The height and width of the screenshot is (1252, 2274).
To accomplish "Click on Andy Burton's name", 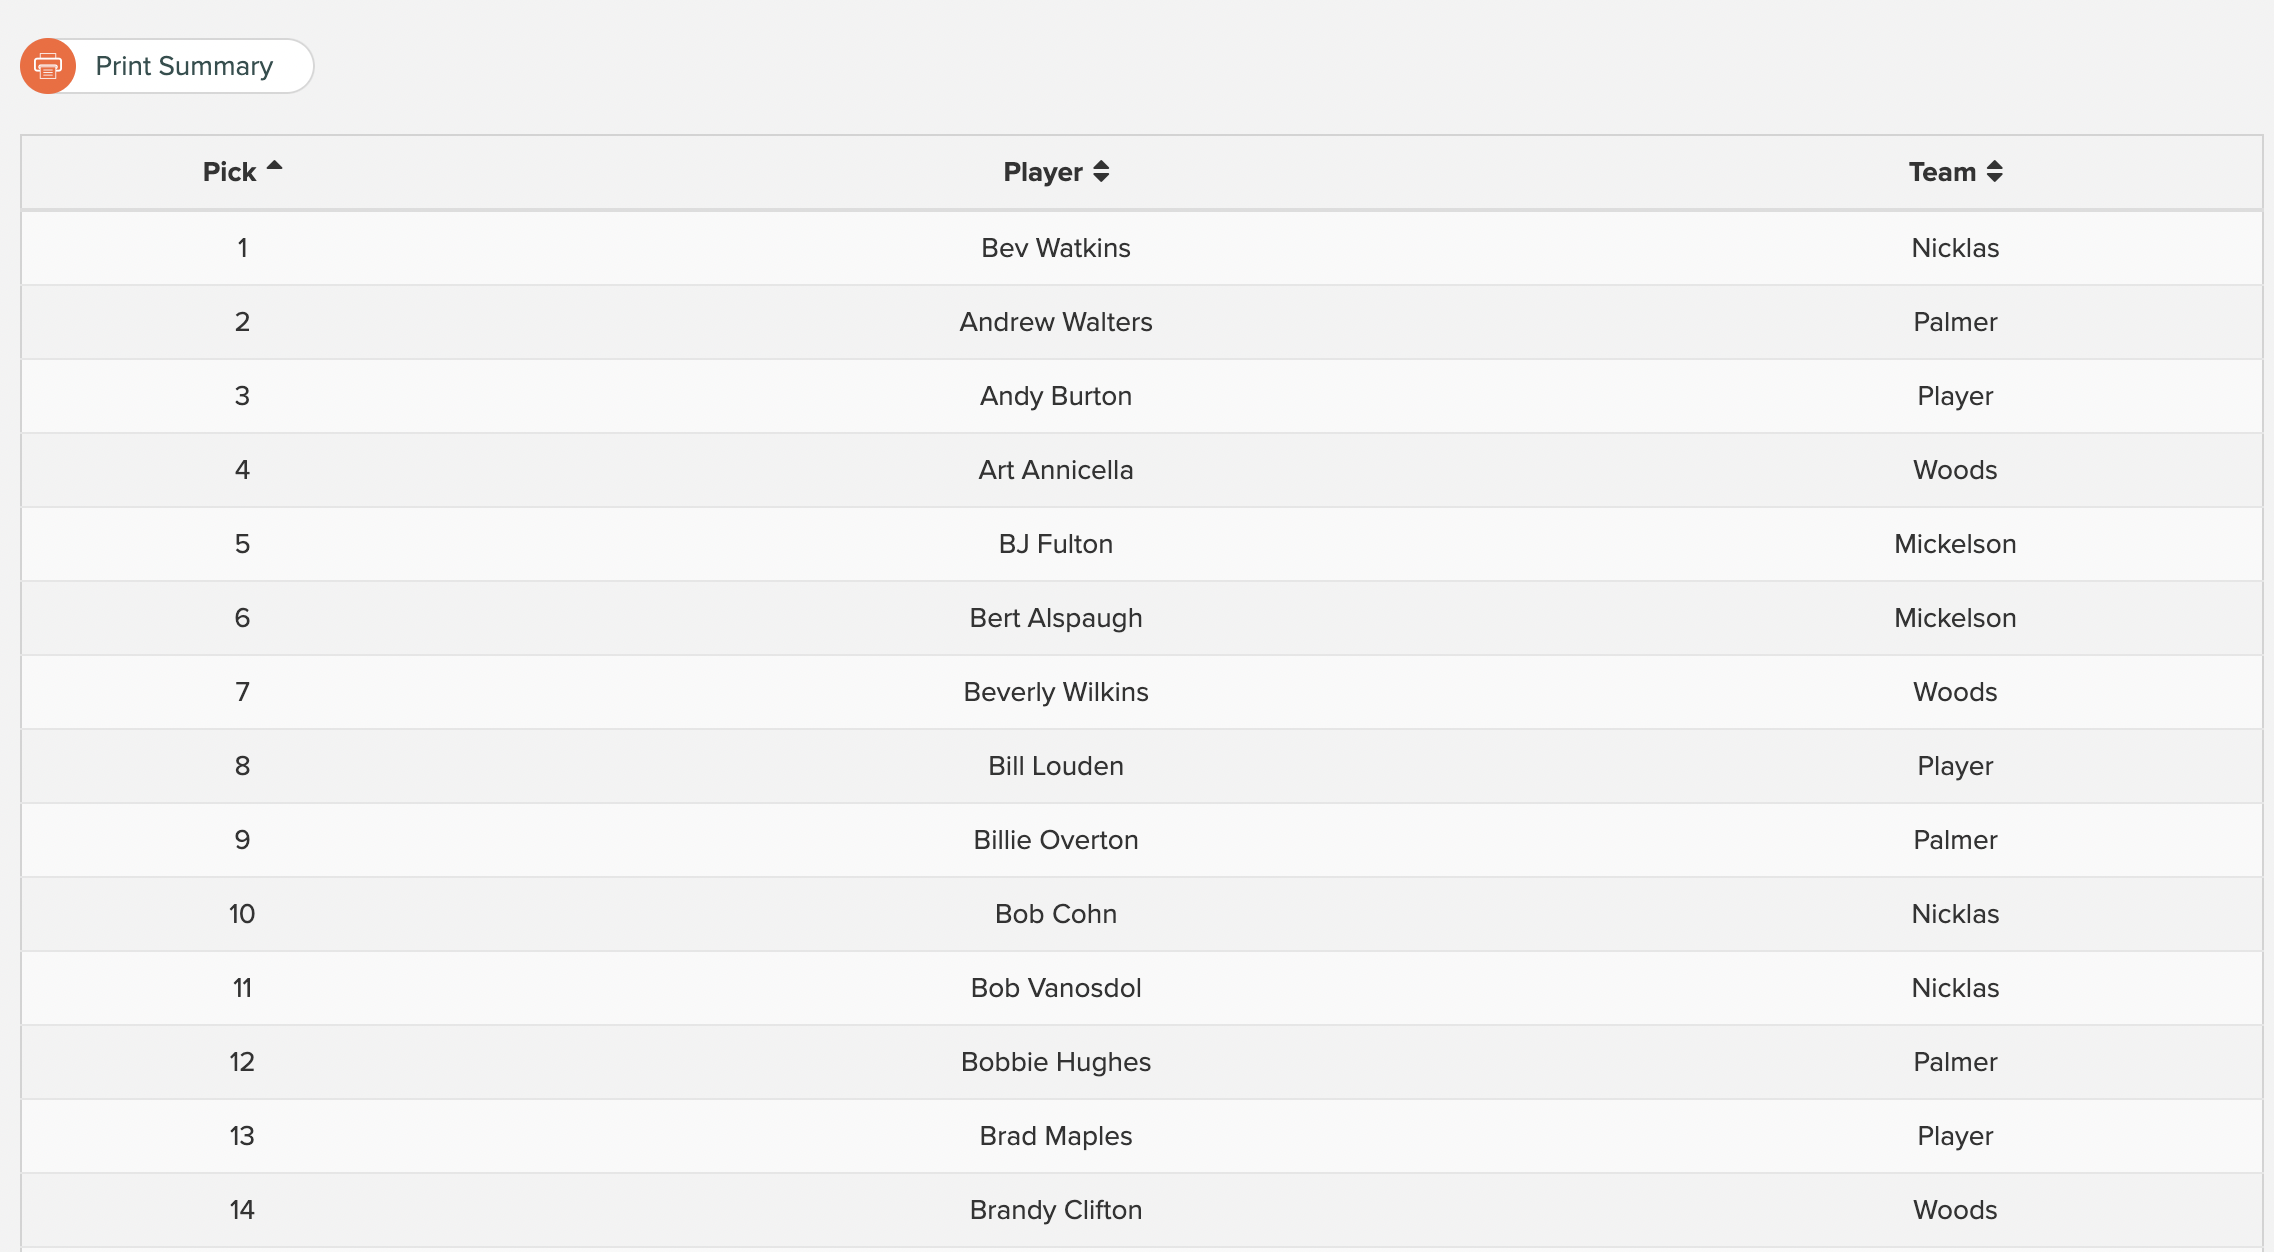I will 1056,396.
